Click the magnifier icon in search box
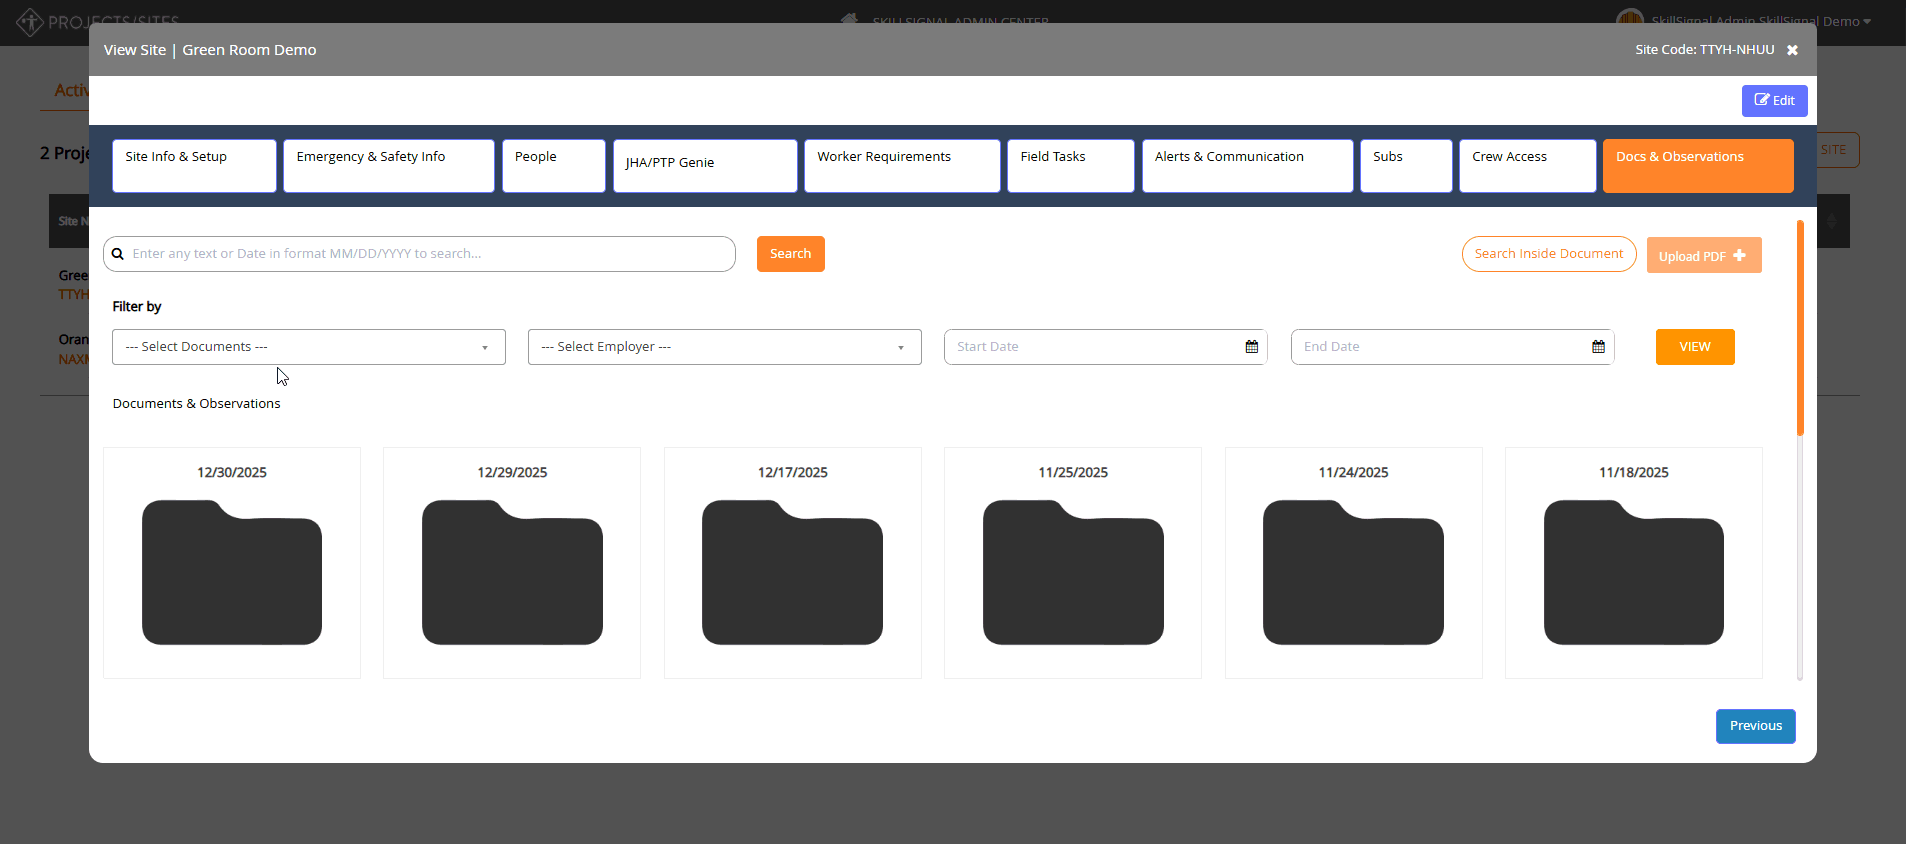The height and width of the screenshot is (844, 1906). (x=118, y=254)
